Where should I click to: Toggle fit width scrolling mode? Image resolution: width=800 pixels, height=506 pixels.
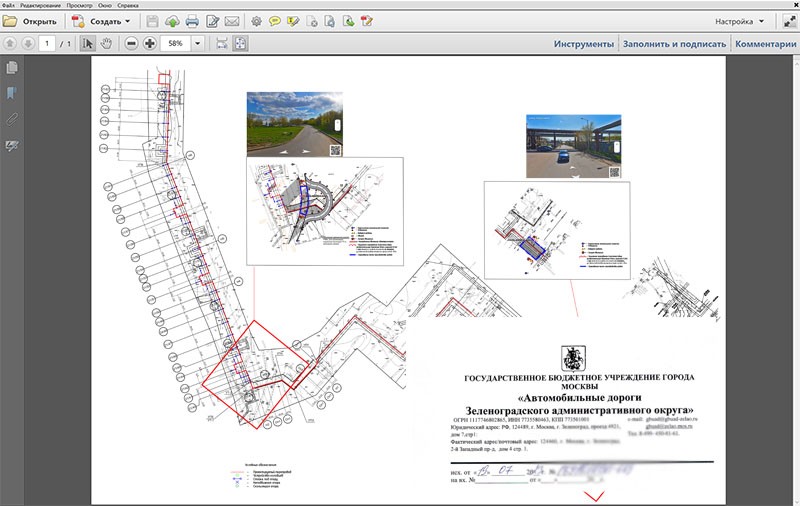pyautogui.click(x=222, y=44)
